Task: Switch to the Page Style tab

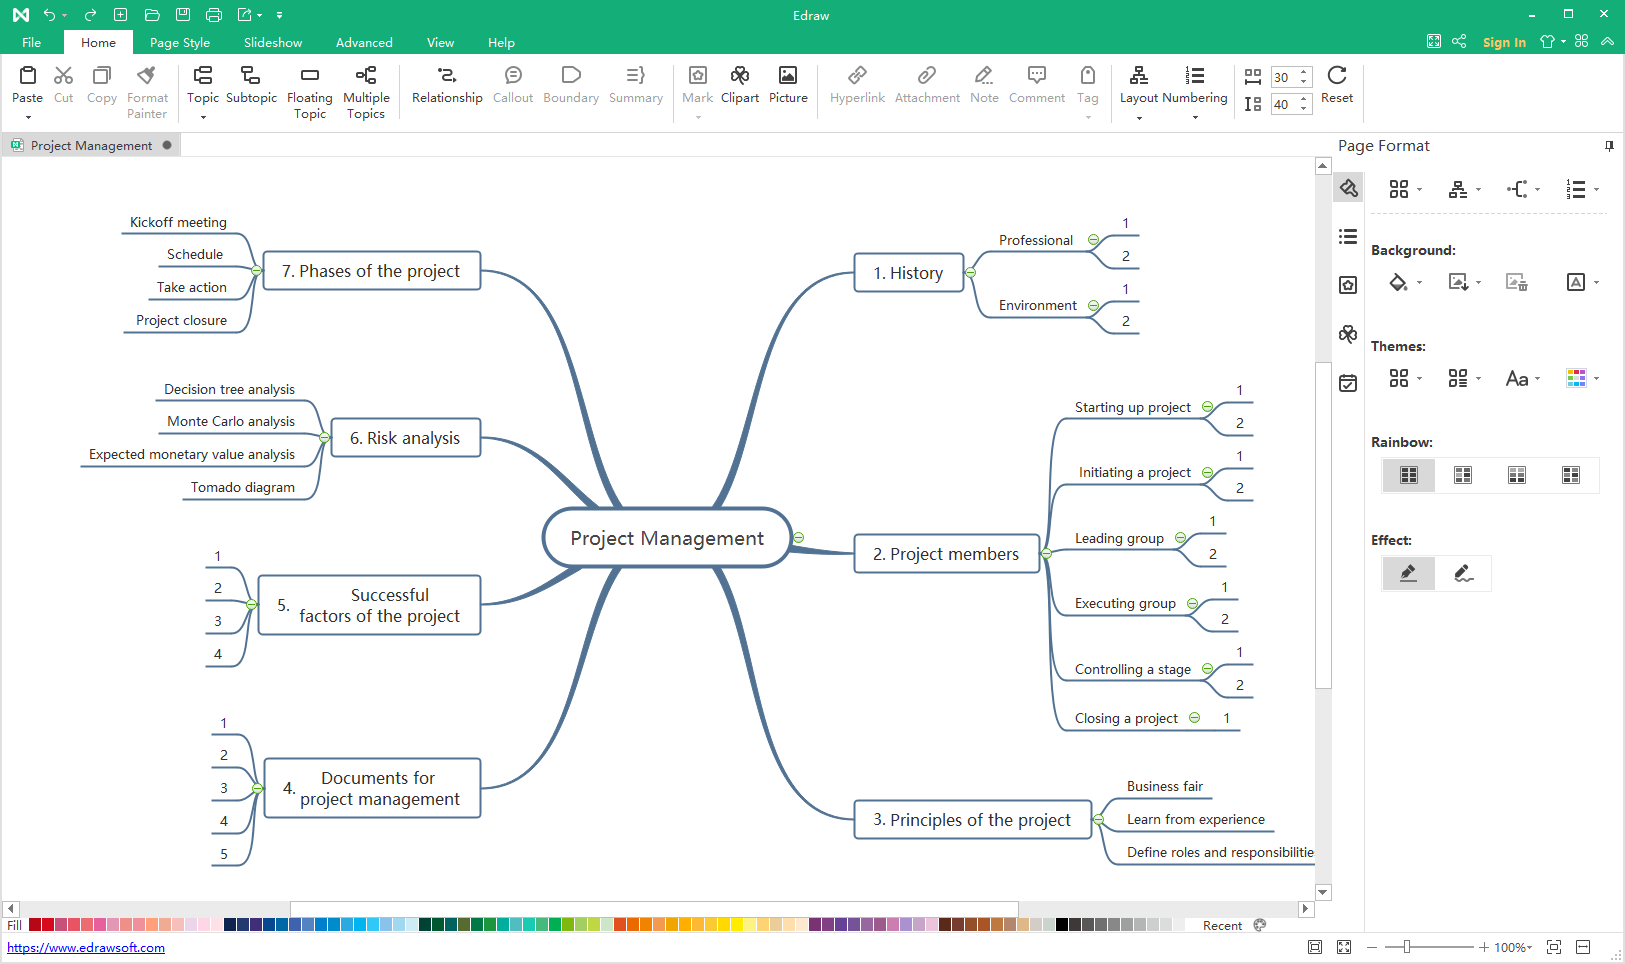Action: [x=180, y=43]
